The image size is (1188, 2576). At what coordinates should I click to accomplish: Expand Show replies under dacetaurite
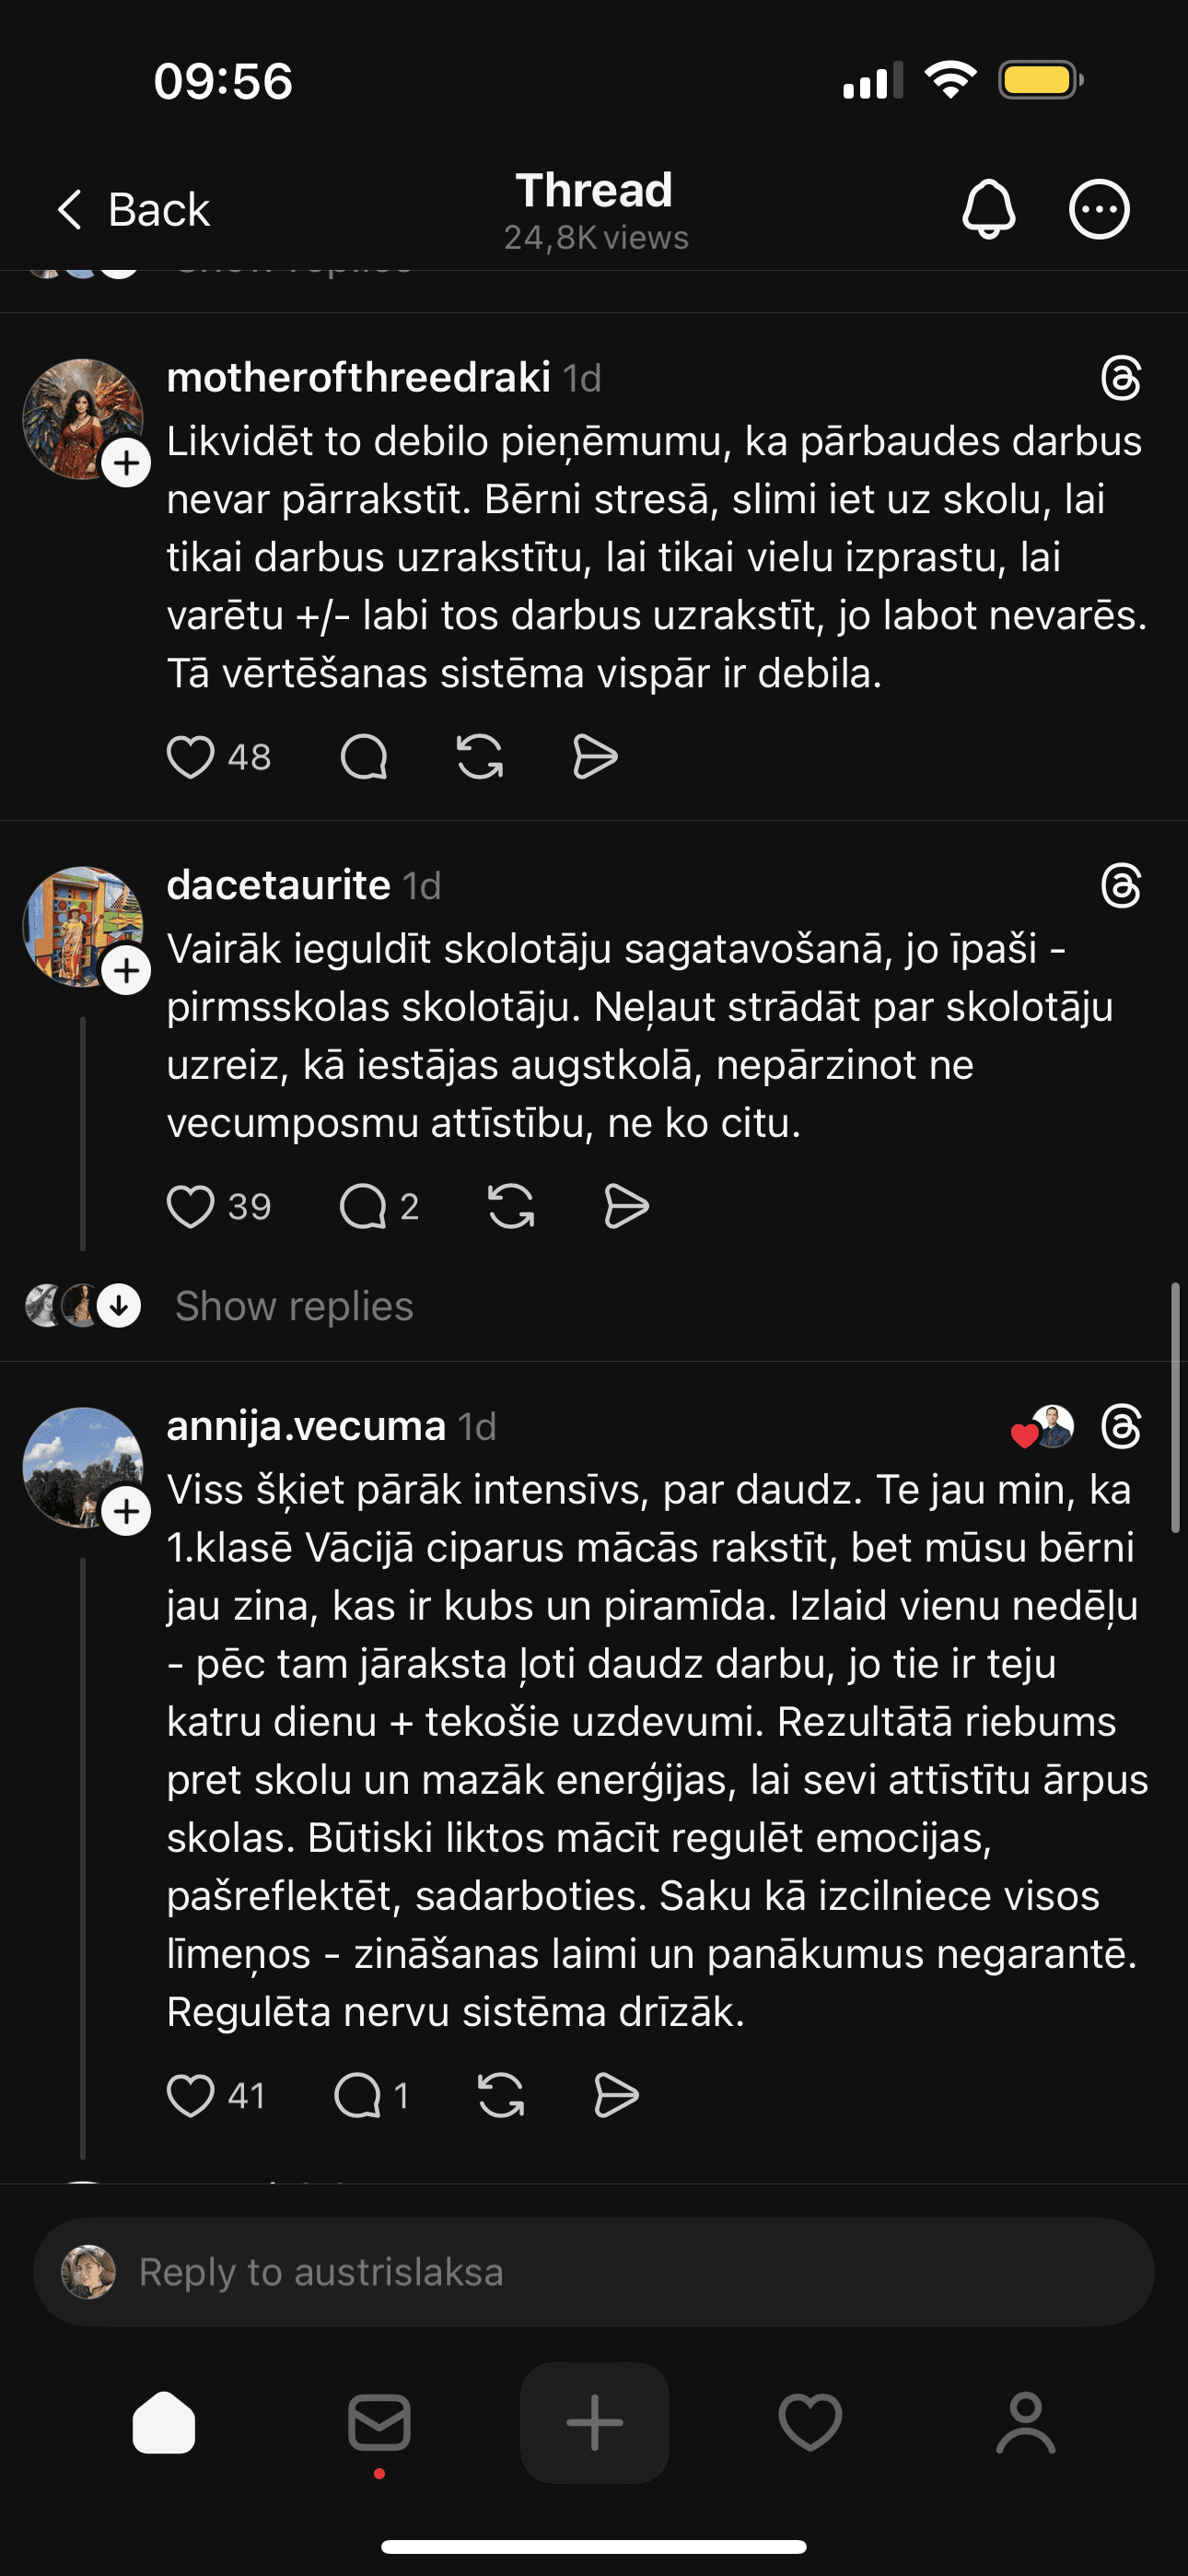[x=294, y=1306]
